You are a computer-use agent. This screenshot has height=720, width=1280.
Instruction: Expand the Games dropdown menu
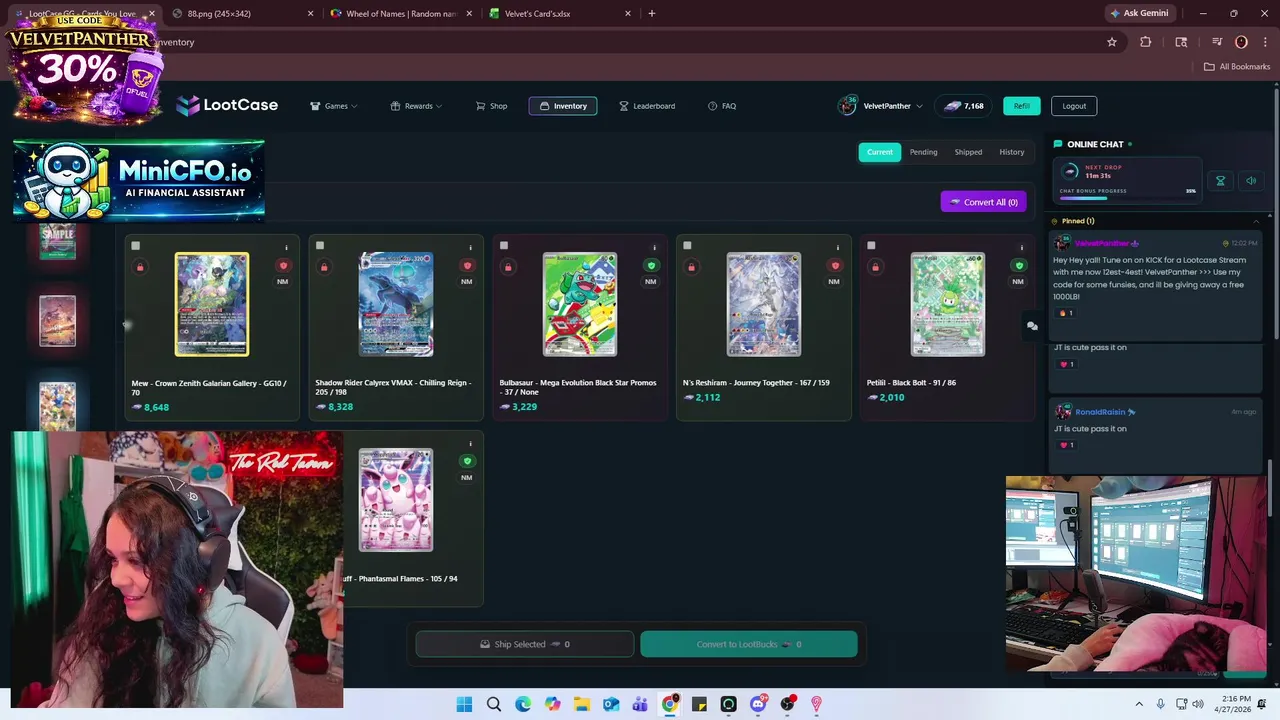pos(334,106)
